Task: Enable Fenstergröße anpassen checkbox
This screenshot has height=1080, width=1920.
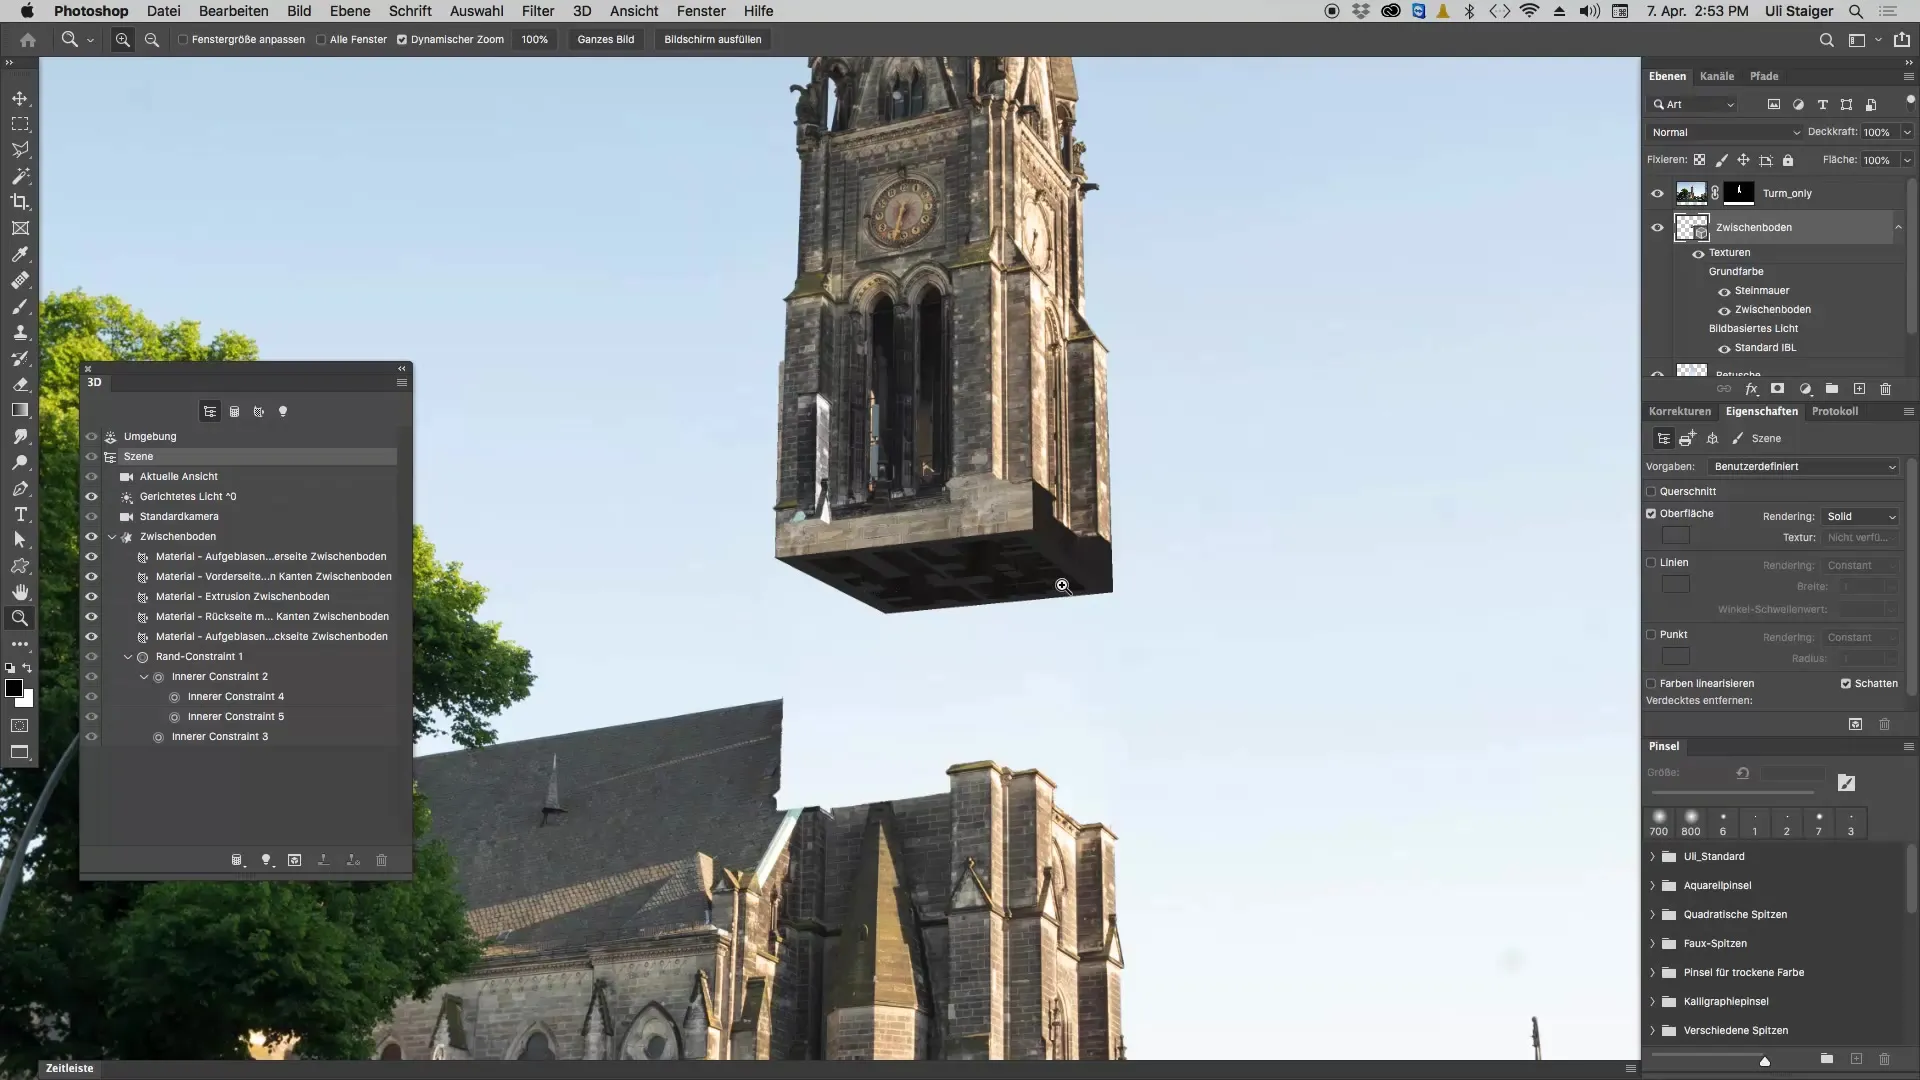Action: click(183, 40)
